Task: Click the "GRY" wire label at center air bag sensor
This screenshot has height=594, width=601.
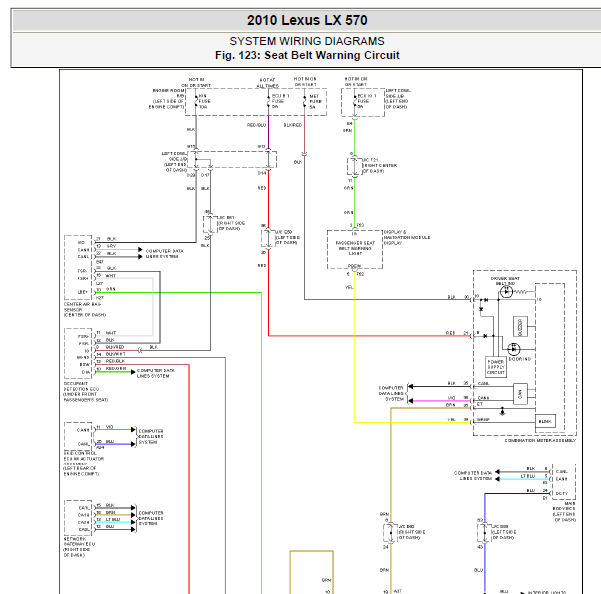Action: tap(111, 246)
